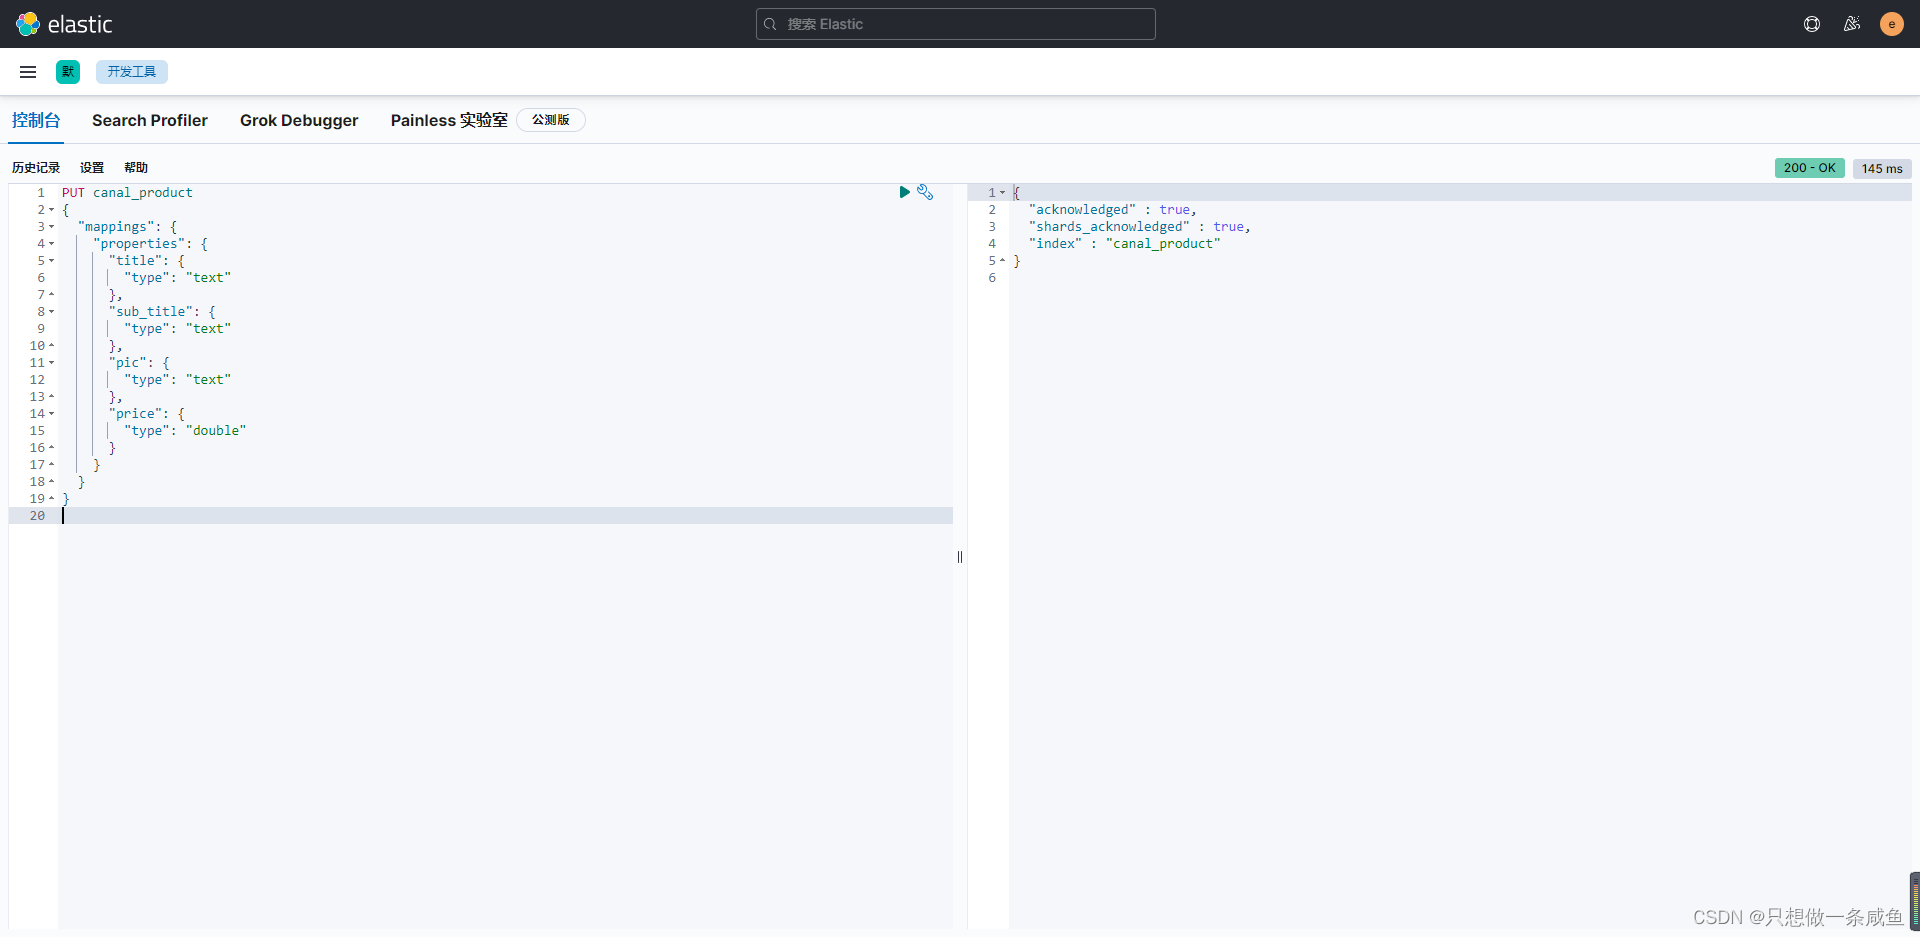The height and width of the screenshot is (937, 1920).
Task: Switch to the Painless 实验室 tab
Action: pos(449,120)
